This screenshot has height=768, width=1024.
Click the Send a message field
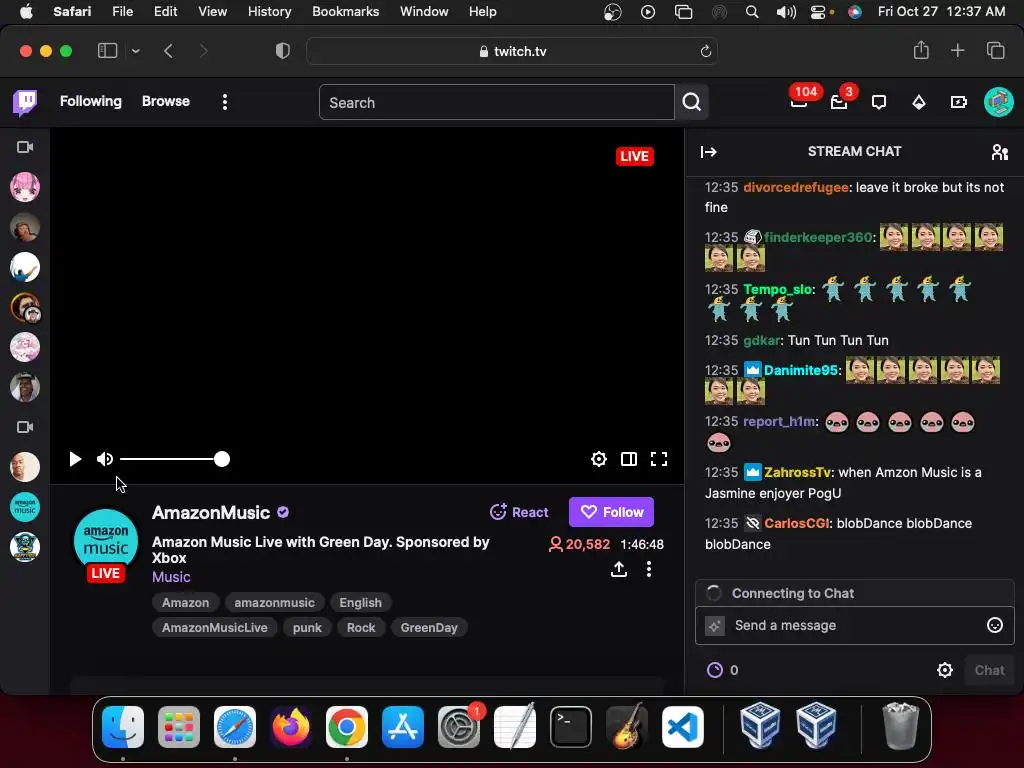[x=854, y=626]
